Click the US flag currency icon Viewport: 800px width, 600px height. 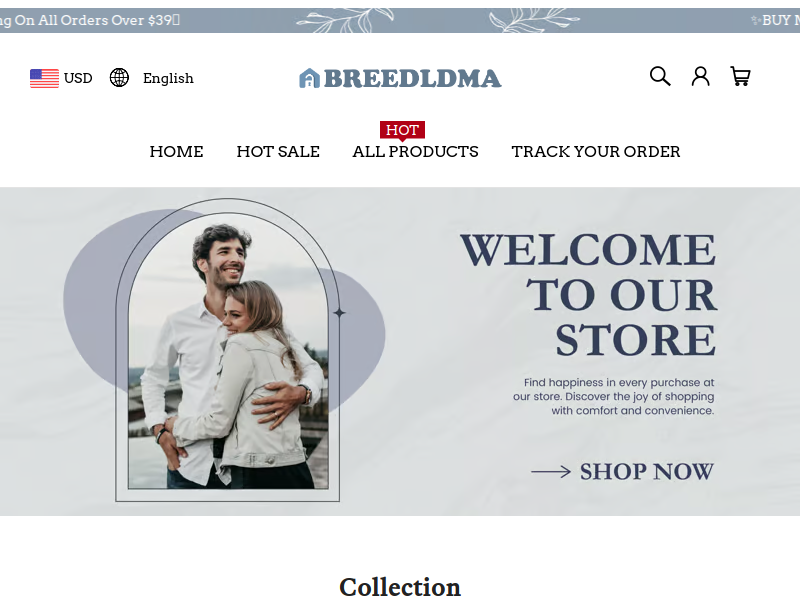[x=44, y=79]
